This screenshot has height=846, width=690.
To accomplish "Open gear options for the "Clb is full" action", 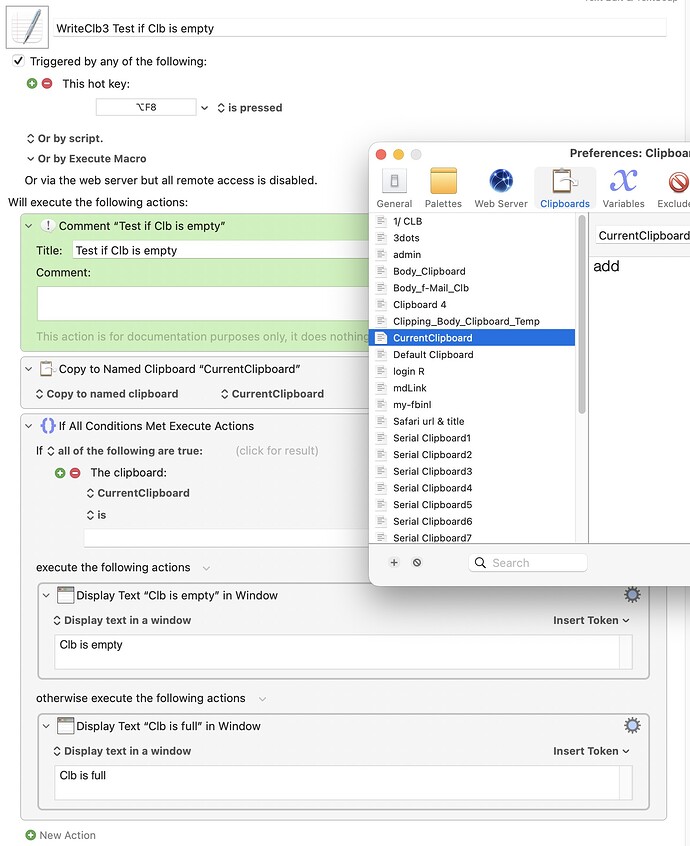I will [x=632, y=725].
